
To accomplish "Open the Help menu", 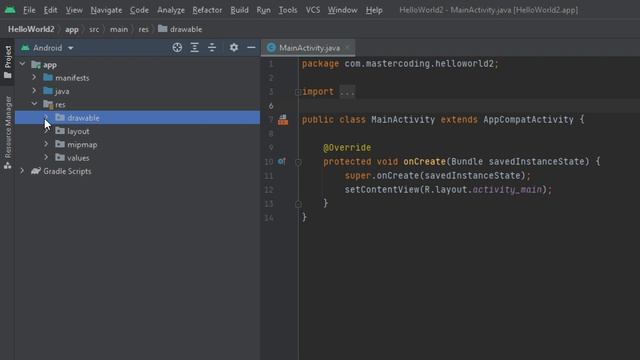I will [374, 10].
